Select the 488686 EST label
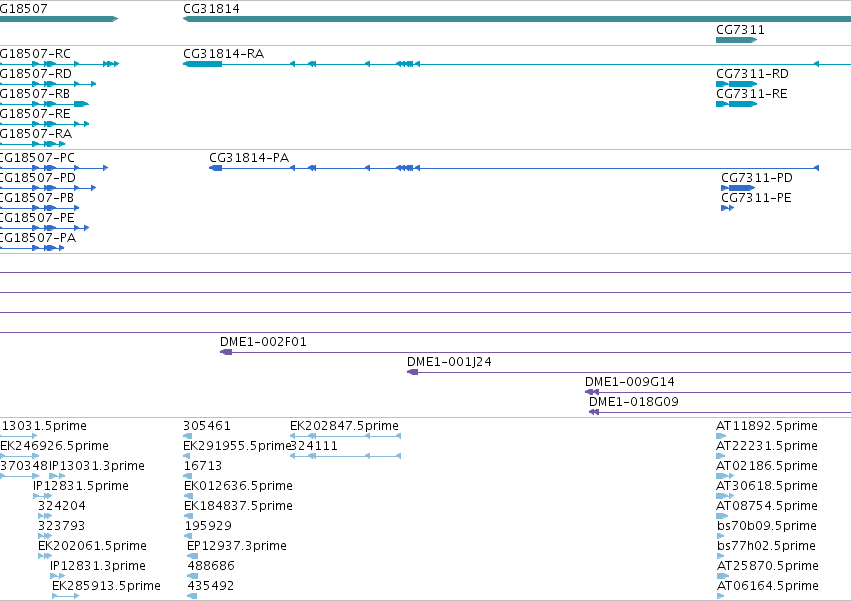This screenshot has width=851, height=601. click(x=211, y=566)
